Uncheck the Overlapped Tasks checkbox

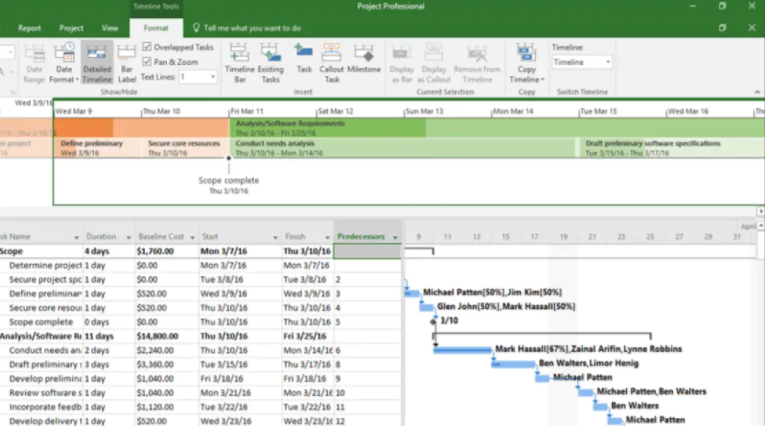click(148, 47)
